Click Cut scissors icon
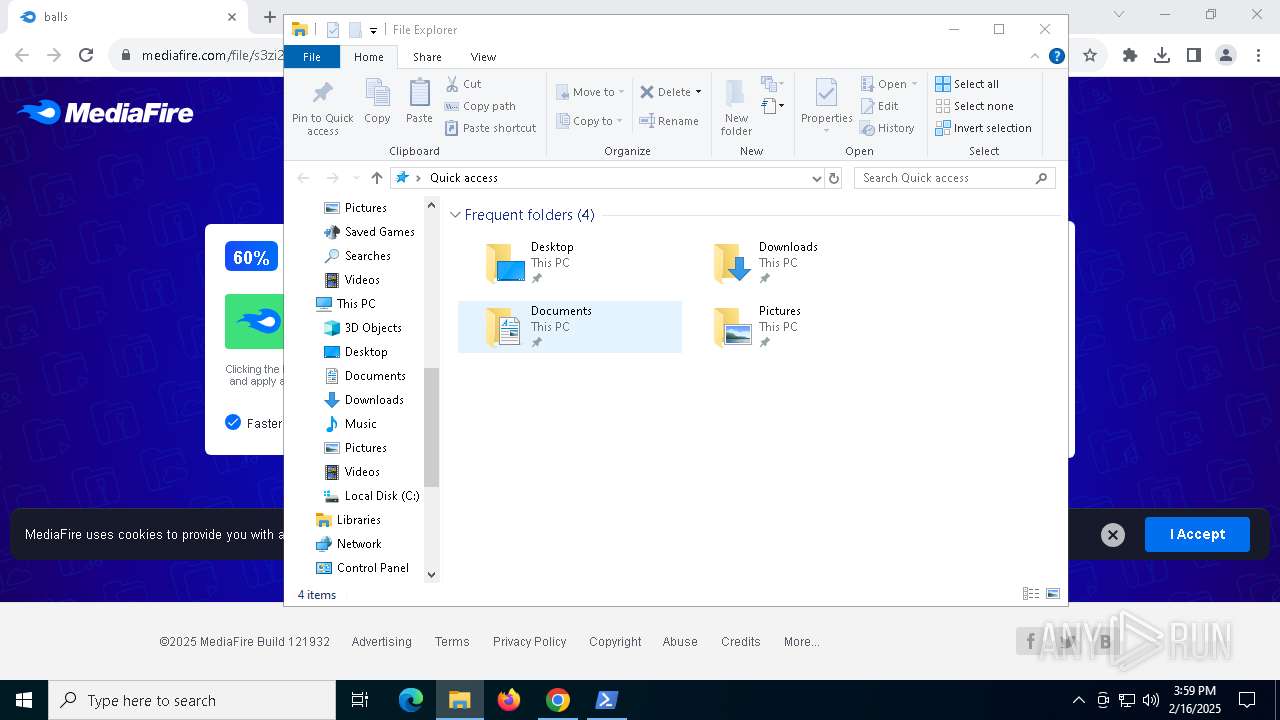 click(452, 84)
